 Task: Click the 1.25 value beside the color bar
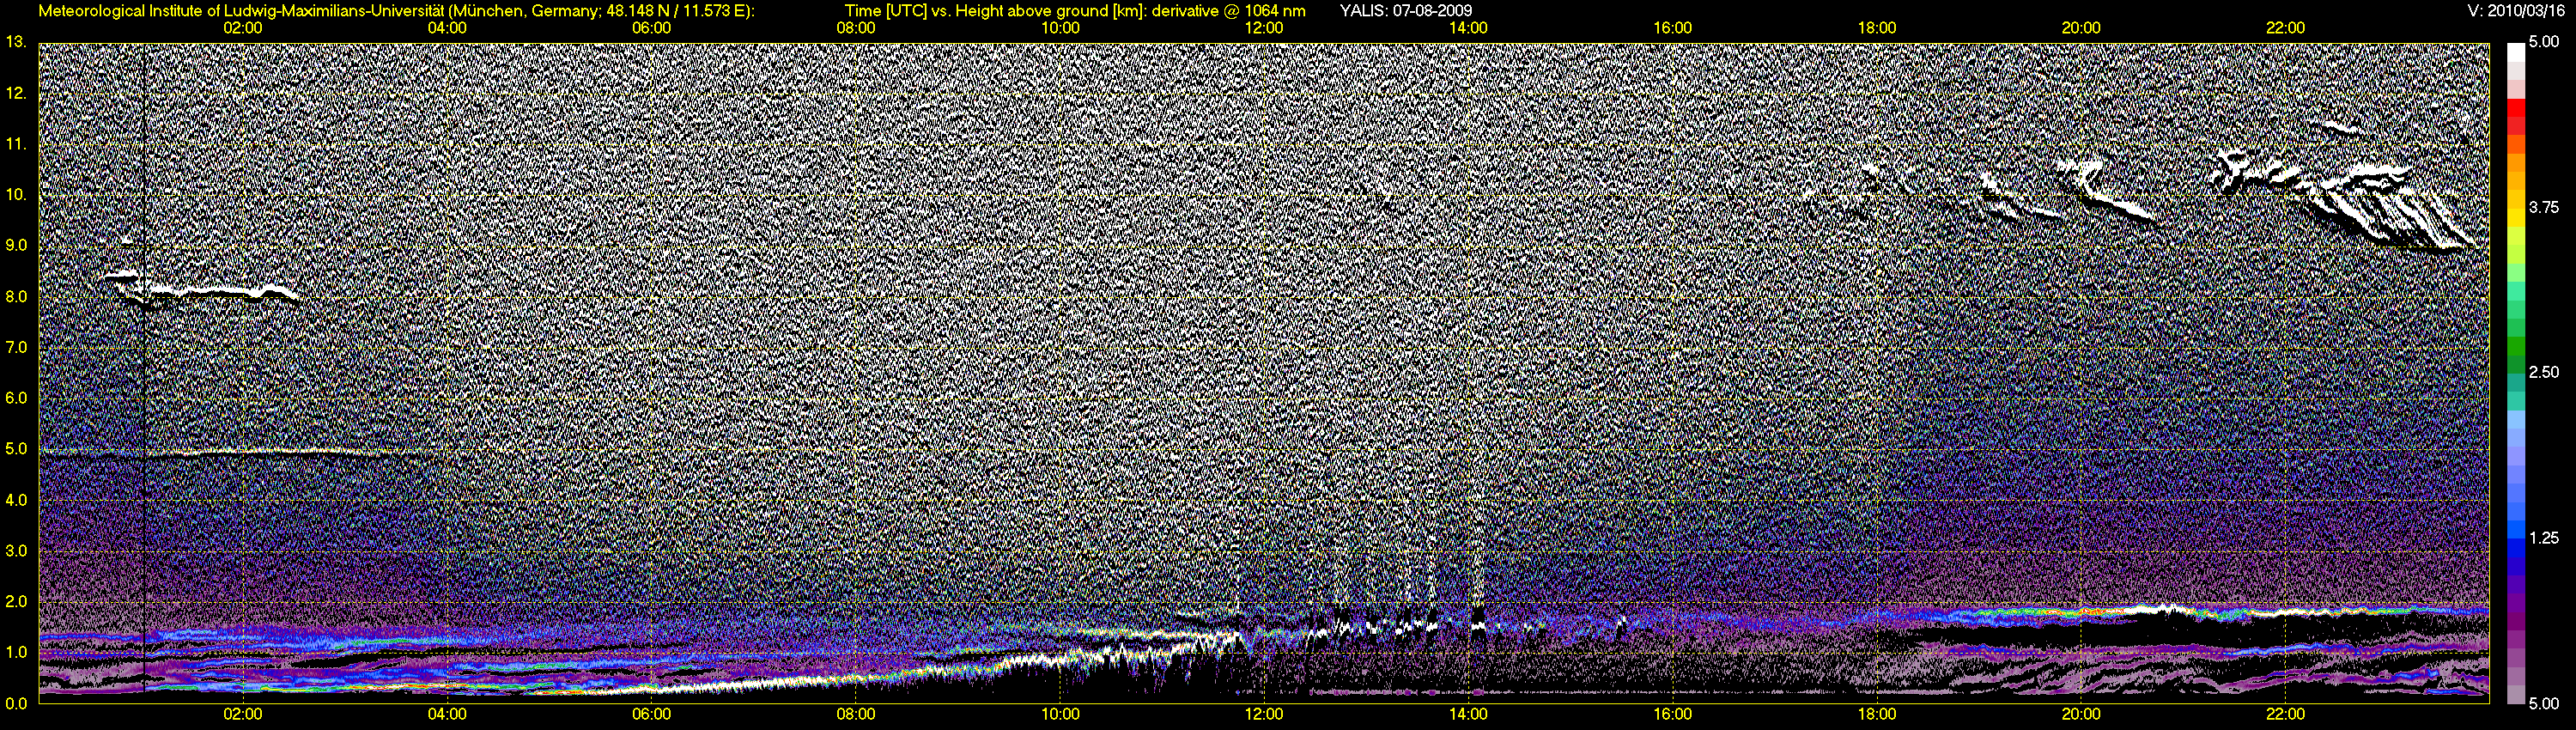coord(2543,538)
